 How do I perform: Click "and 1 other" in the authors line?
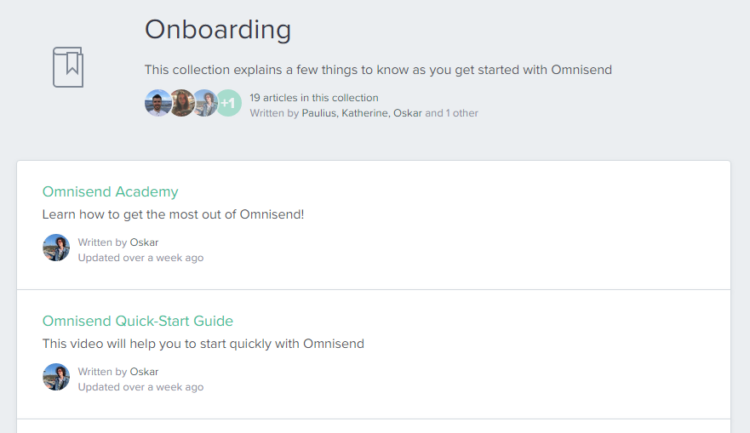[x=452, y=113]
